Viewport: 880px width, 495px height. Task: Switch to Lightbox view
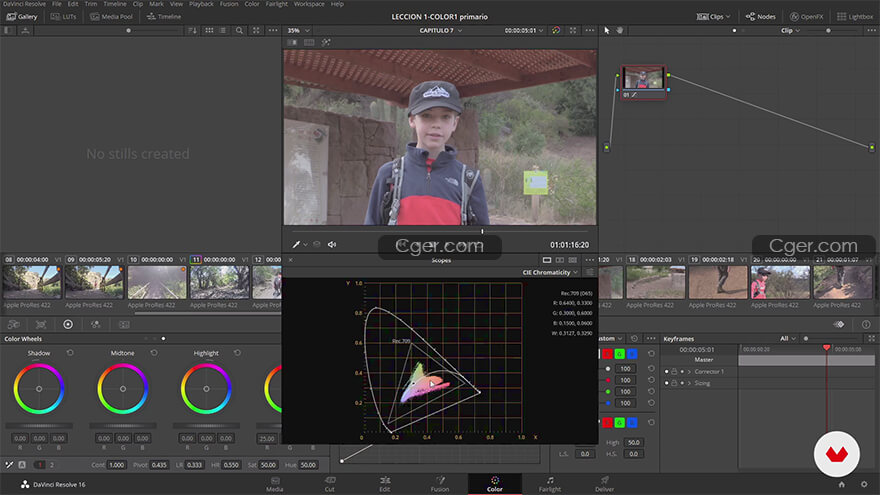tap(855, 17)
